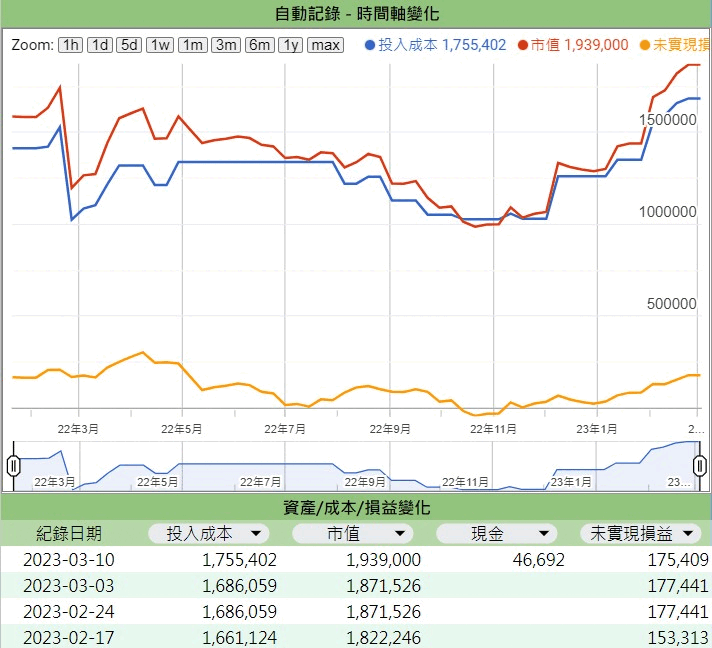Zoom chart to 6m

click(259, 45)
